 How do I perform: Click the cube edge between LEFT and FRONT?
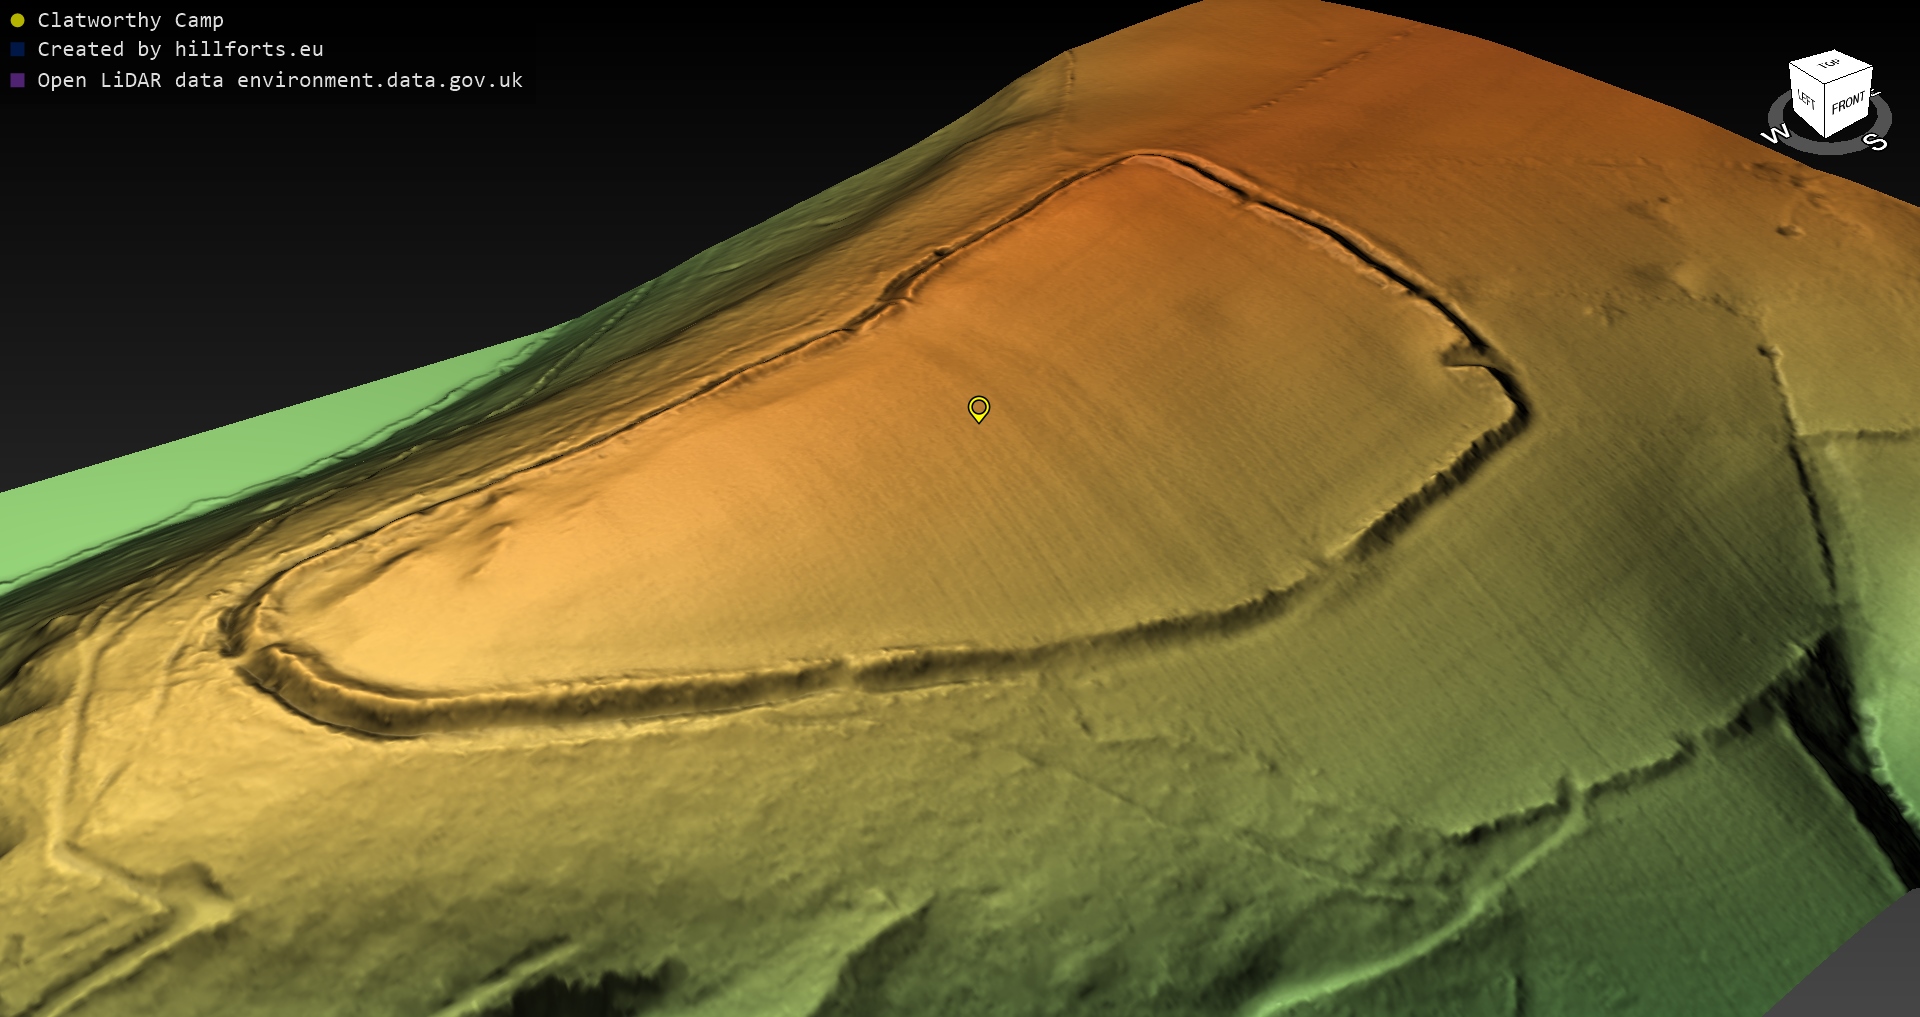point(1826,110)
